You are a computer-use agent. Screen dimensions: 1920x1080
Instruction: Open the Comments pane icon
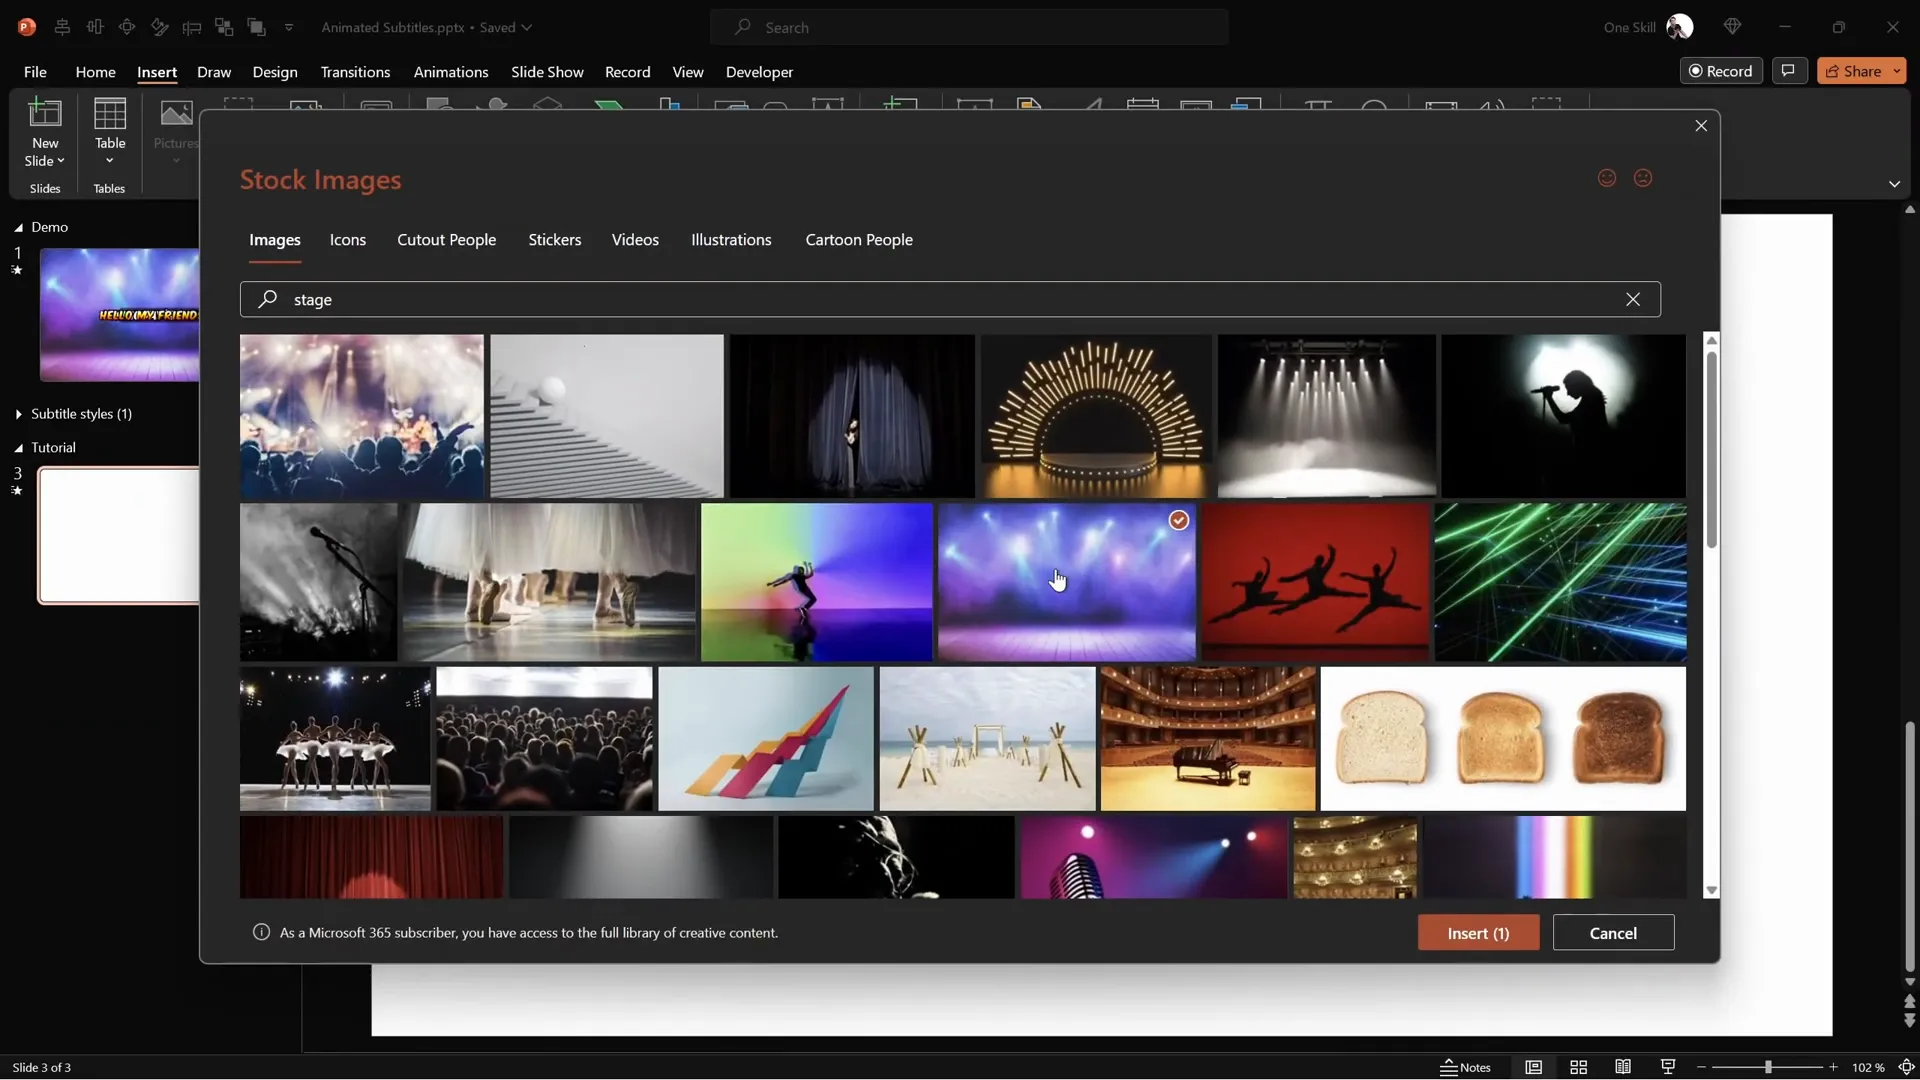pyautogui.click(x=1789, y=71)
